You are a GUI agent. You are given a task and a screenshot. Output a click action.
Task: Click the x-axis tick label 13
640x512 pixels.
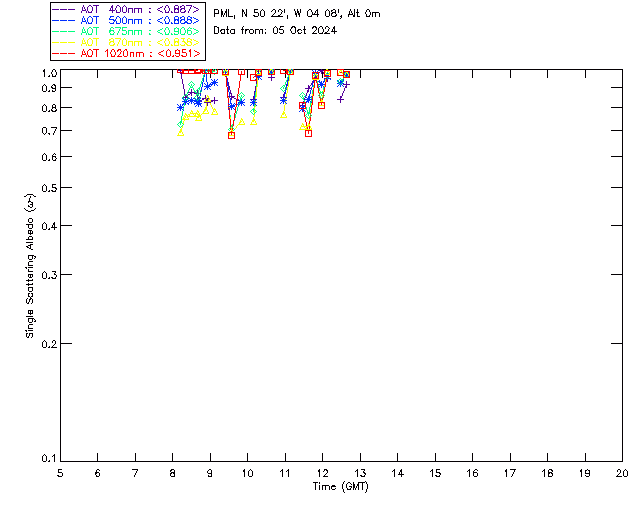360,473
